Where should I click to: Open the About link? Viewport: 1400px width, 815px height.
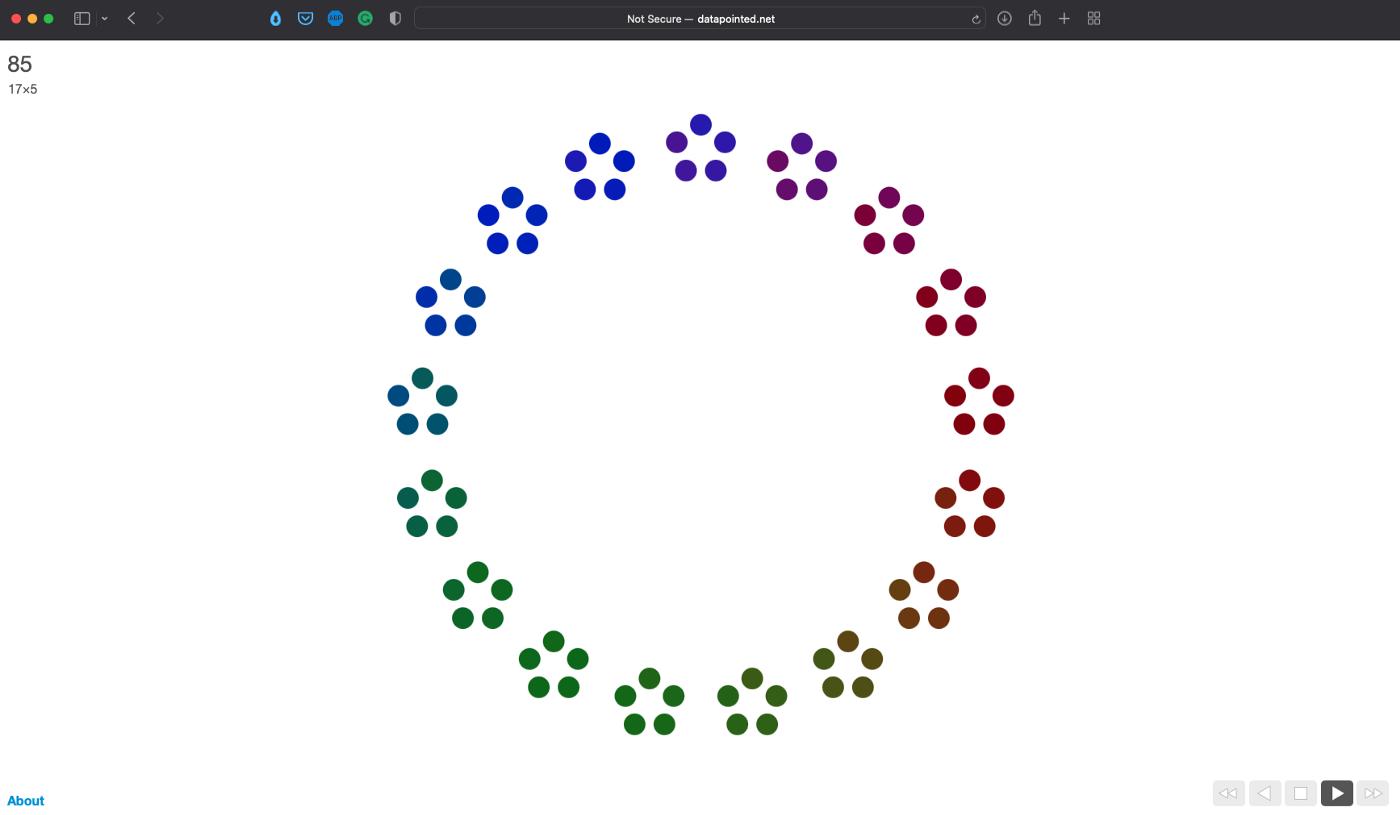pyautogui.click(x=26, y=801)
